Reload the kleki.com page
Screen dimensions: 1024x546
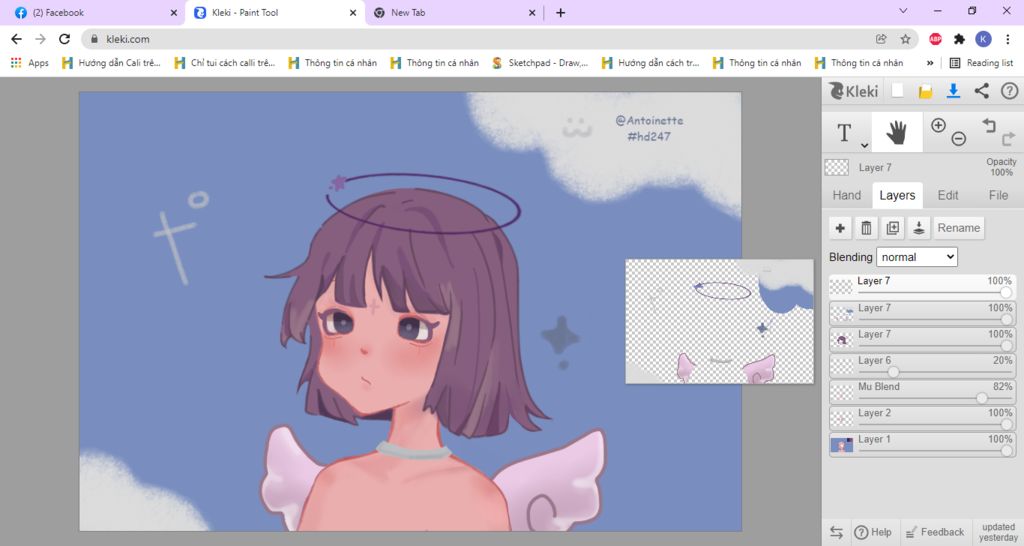(x=64, y=39)
